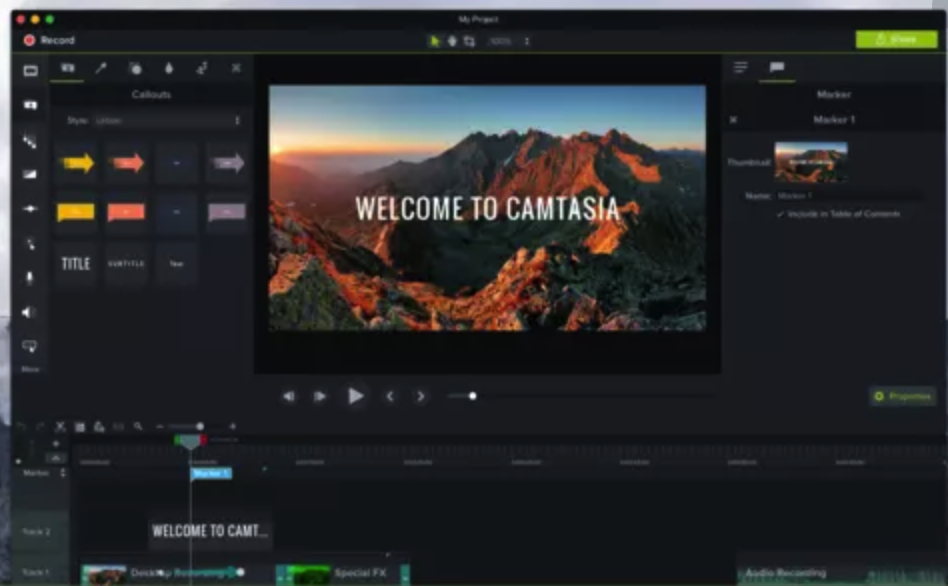Choose the SUBTITLE text callout

tap(126, 264)
